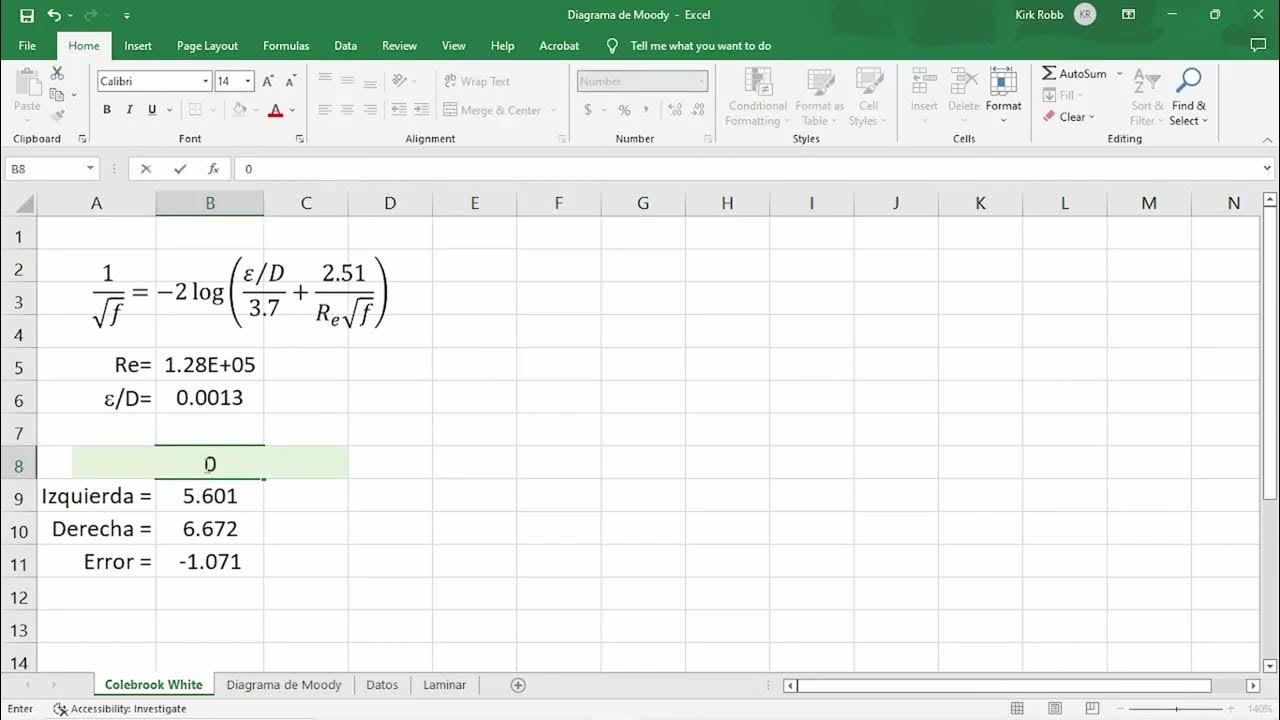Click the Copy icon in Clipboard group
Viewport: 1280px width, 720px height.
[x=57, y=94]
